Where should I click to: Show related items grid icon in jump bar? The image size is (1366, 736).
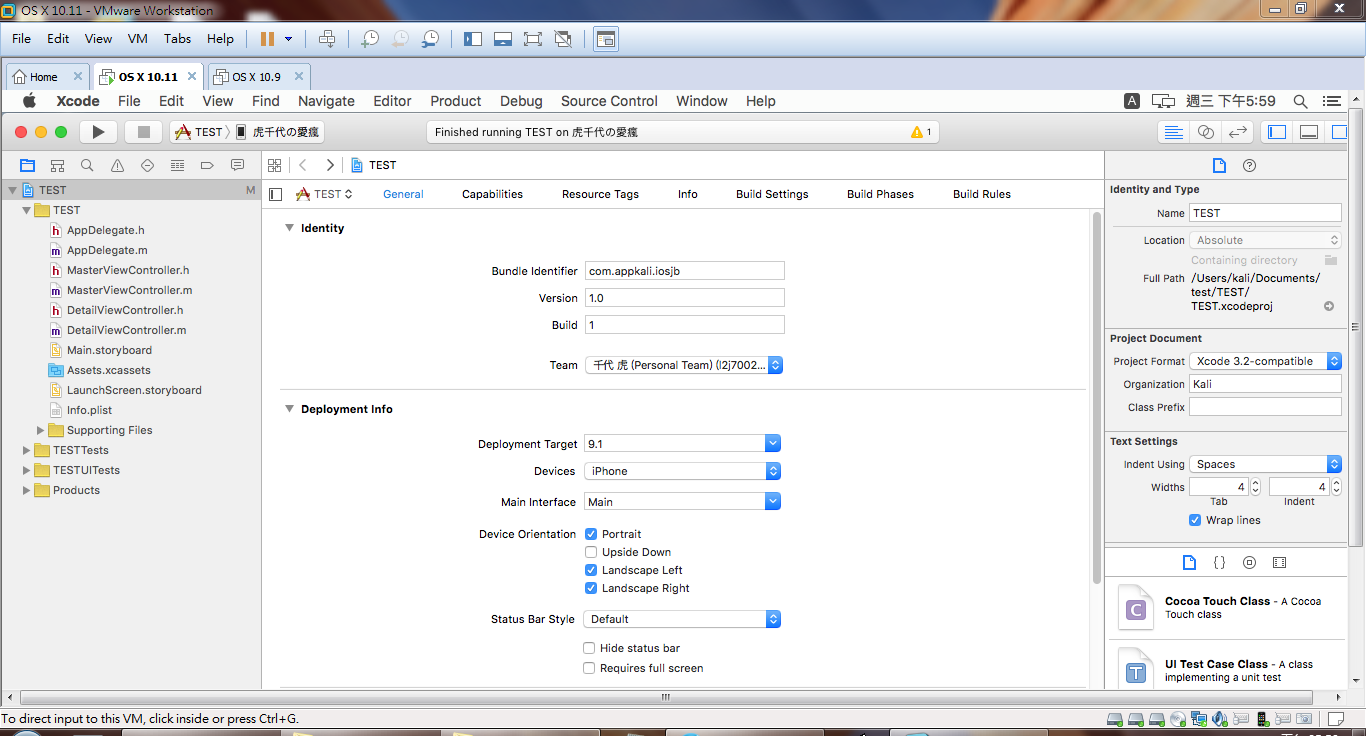(275, 165)
